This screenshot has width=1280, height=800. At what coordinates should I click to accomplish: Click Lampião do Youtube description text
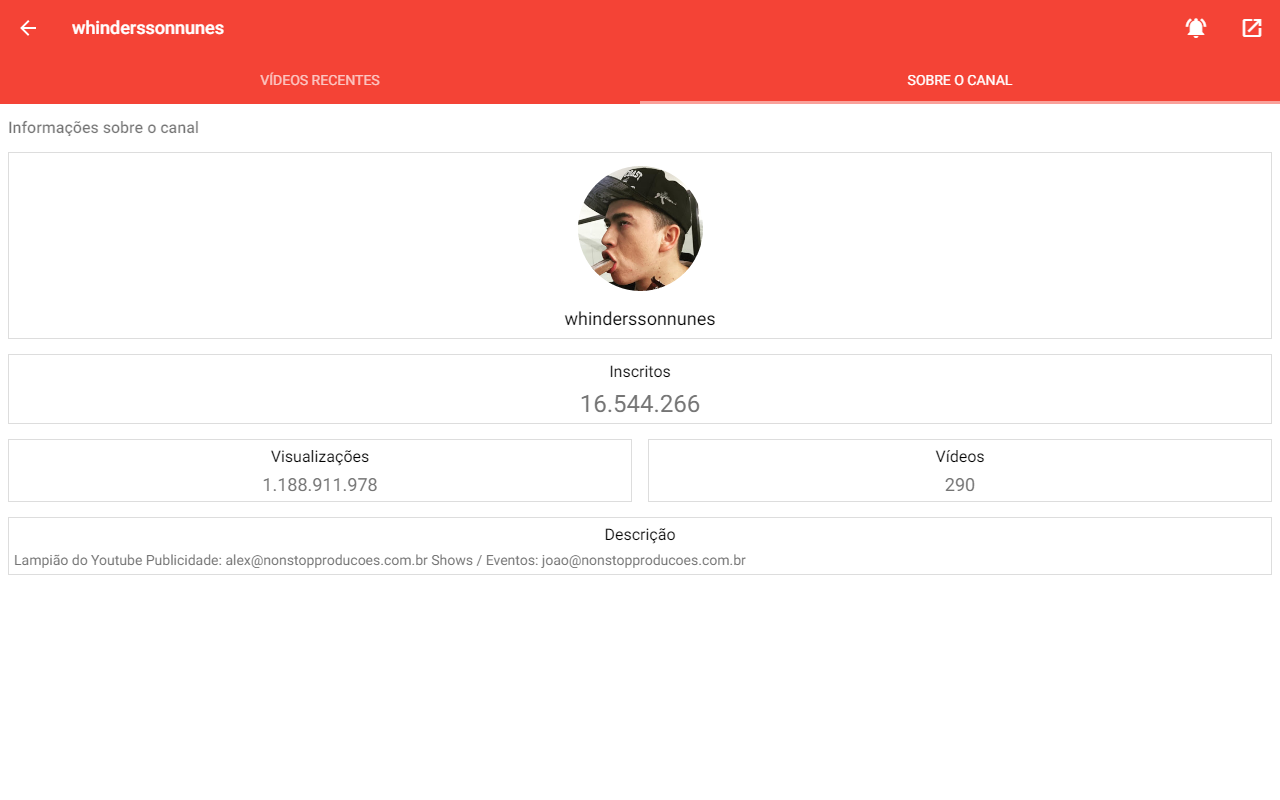(x=78, y=561)
